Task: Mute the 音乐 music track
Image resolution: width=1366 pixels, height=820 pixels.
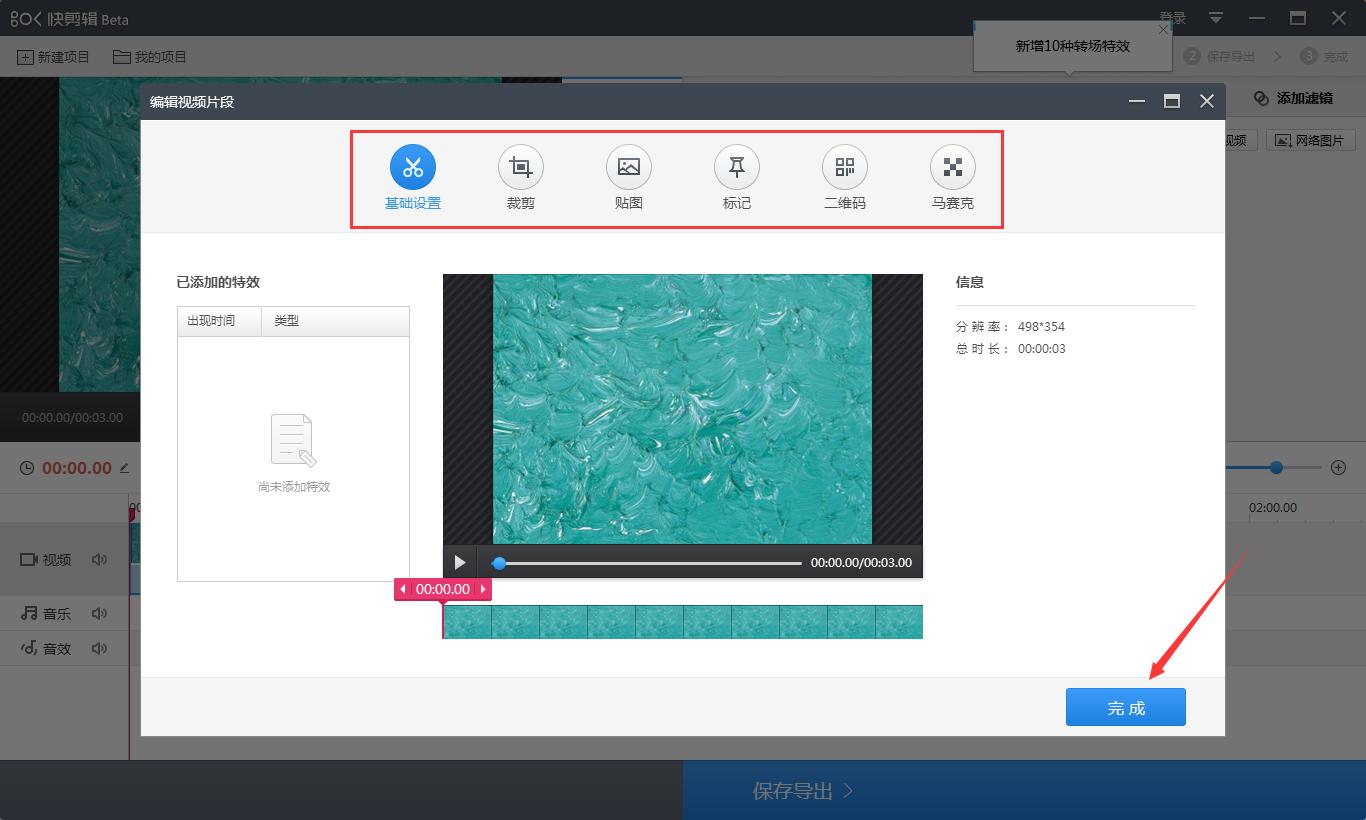Action: pos(99,612)
